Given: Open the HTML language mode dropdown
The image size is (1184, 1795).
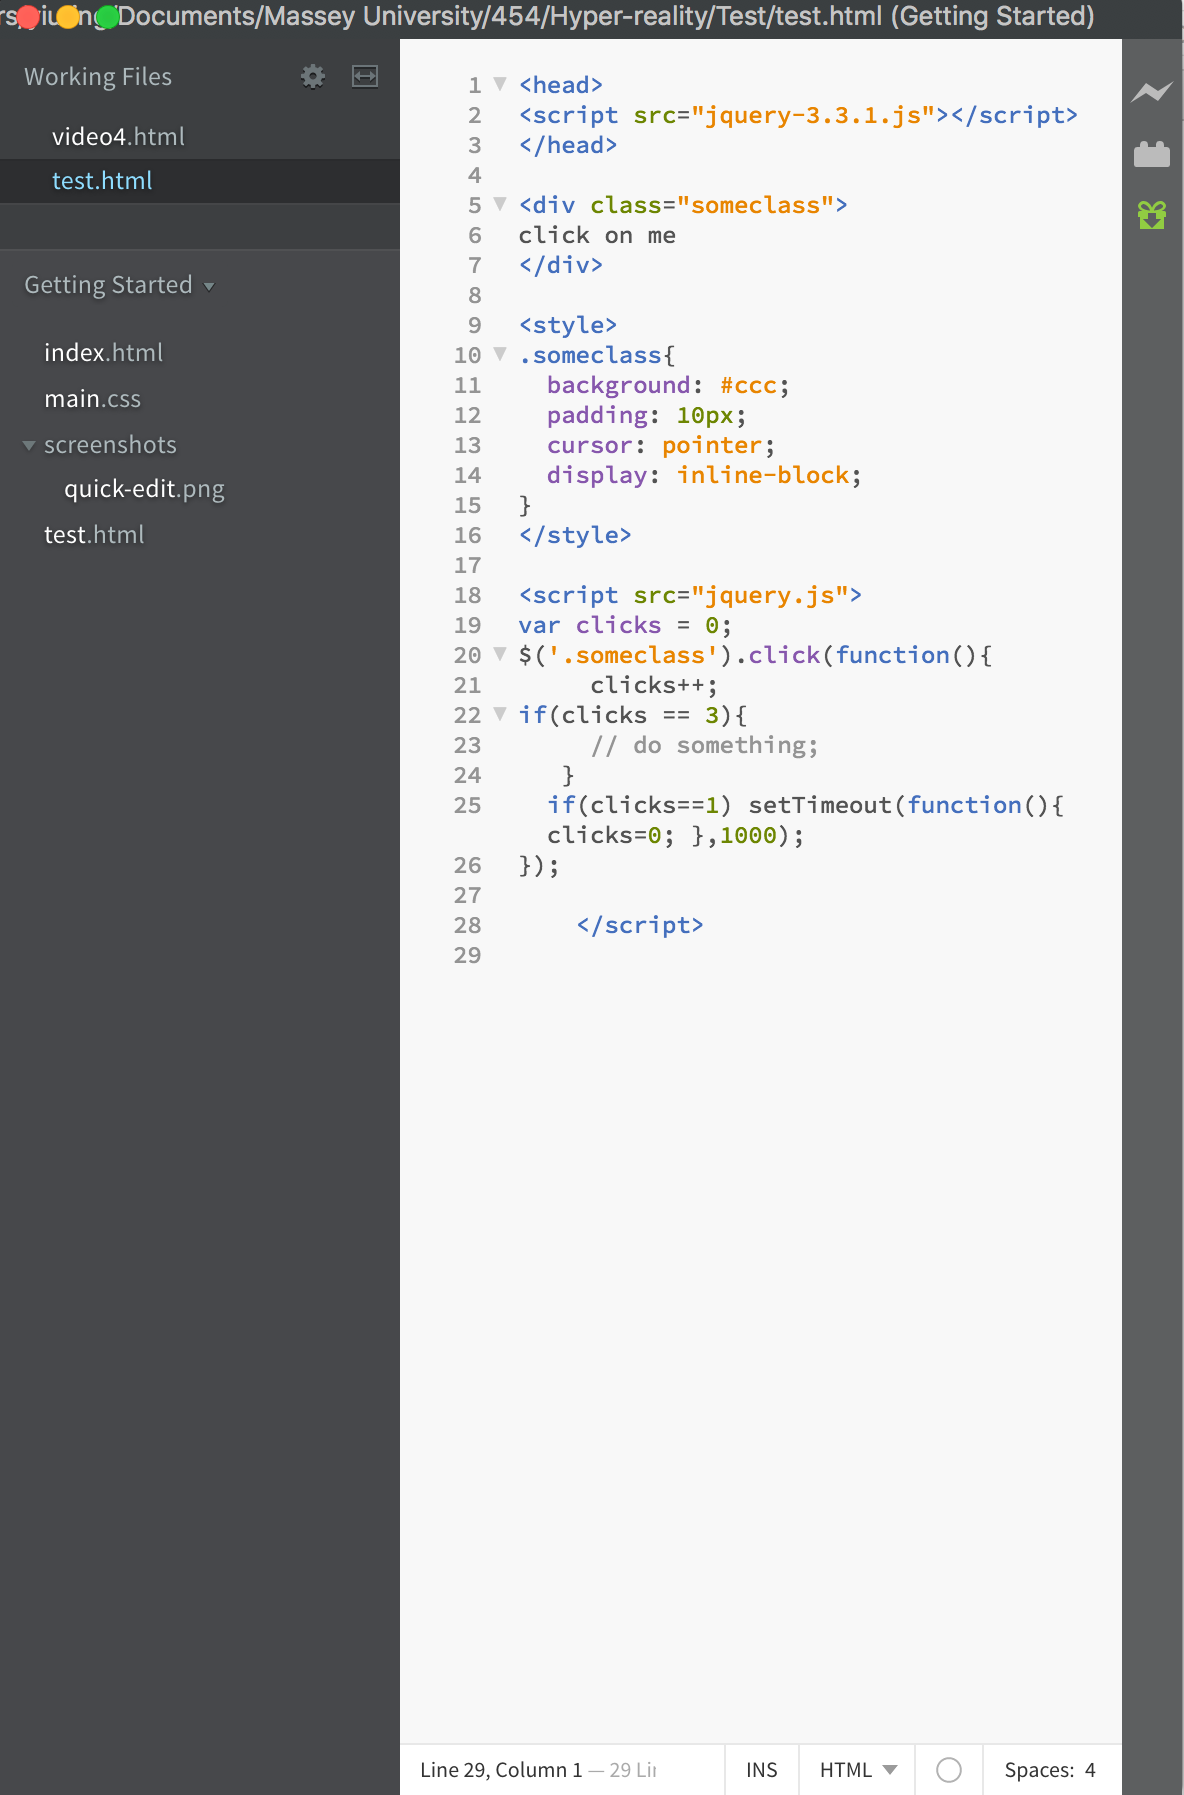Looking at the screenshot, I should click(x=858, y=1770).
